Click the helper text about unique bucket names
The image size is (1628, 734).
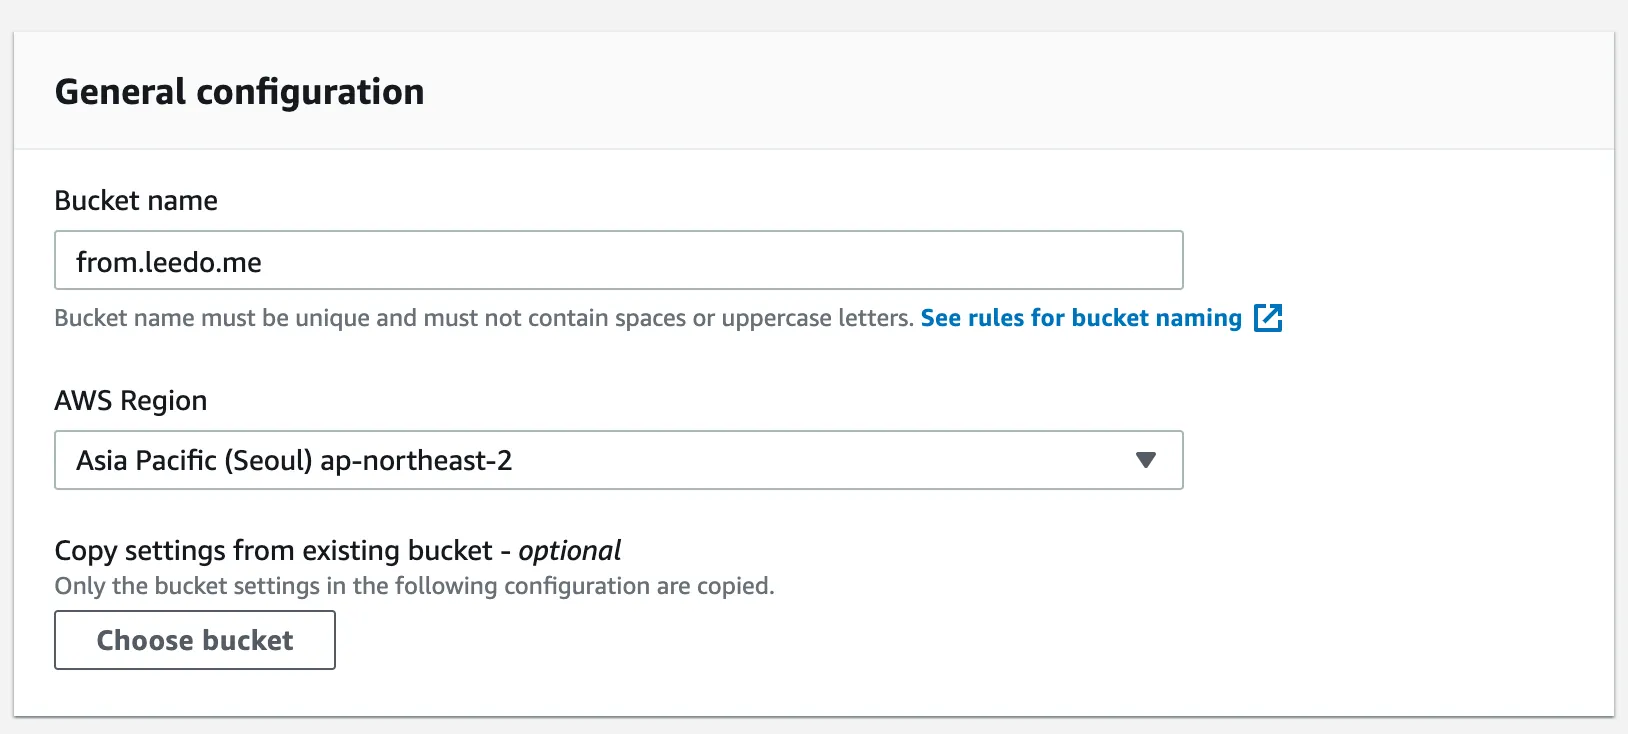pyautogui.click(x=400, y=318)
